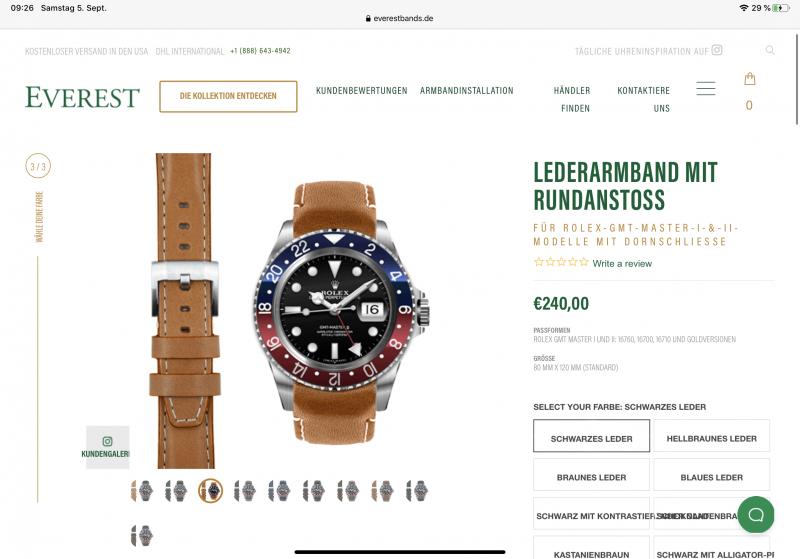The image size is (800, 559).
Task: Open Kundenbewertungen menu item
Action: [361, 91]
